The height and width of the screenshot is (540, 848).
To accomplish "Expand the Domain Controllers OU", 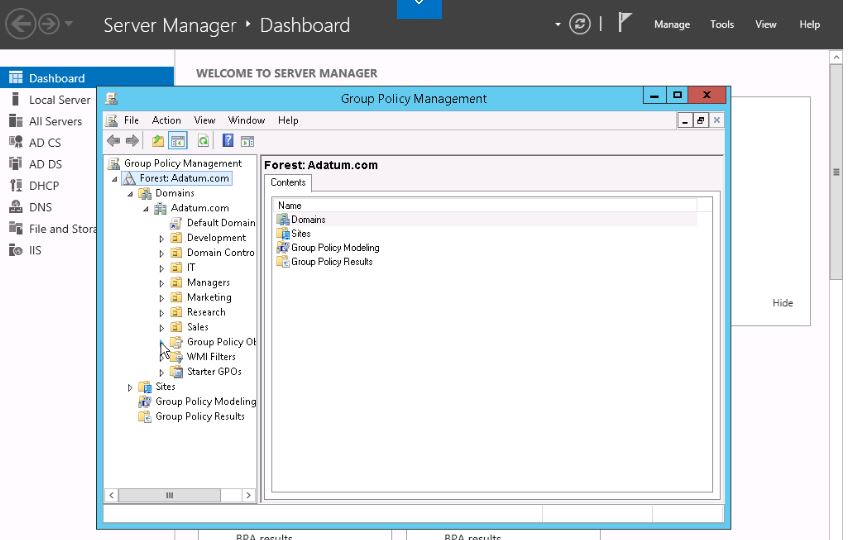I will [161, 253].
